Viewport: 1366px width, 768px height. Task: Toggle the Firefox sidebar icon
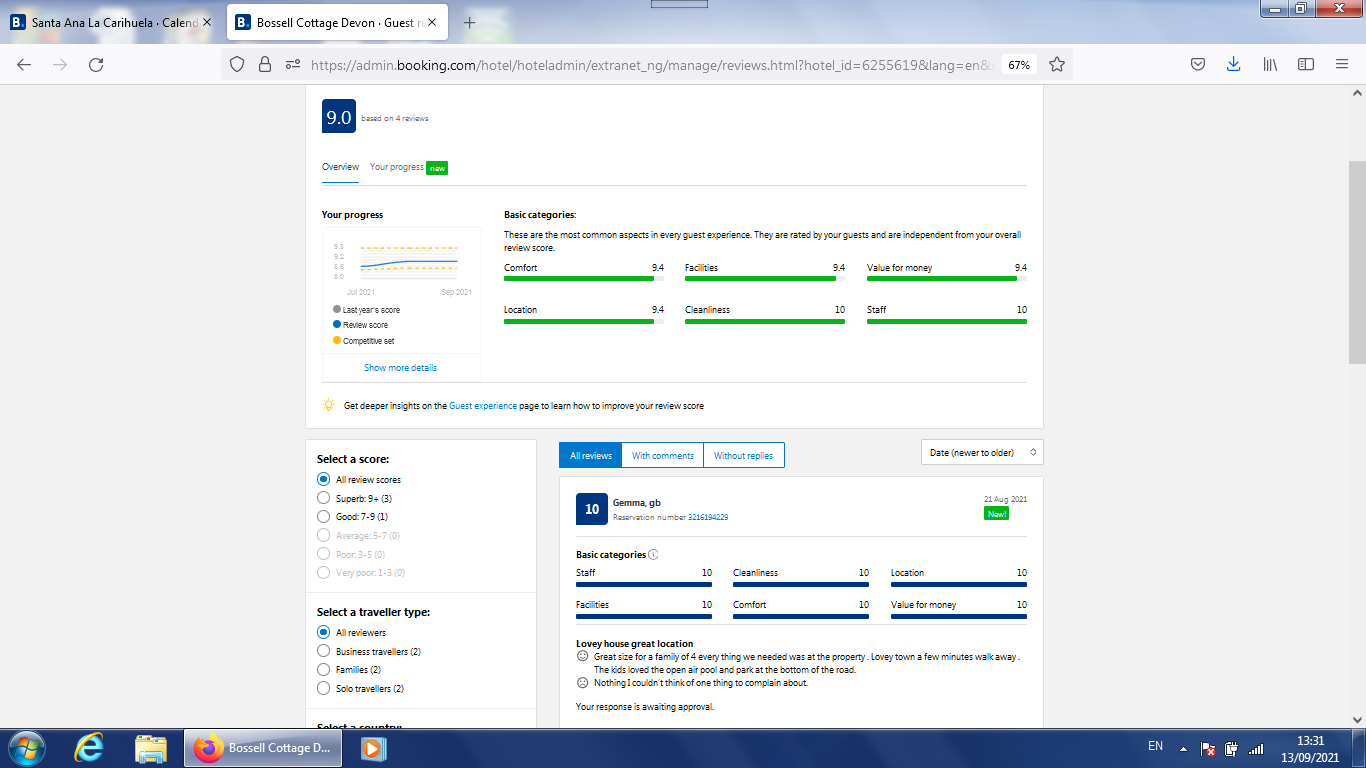click(x=1305, y=64)
